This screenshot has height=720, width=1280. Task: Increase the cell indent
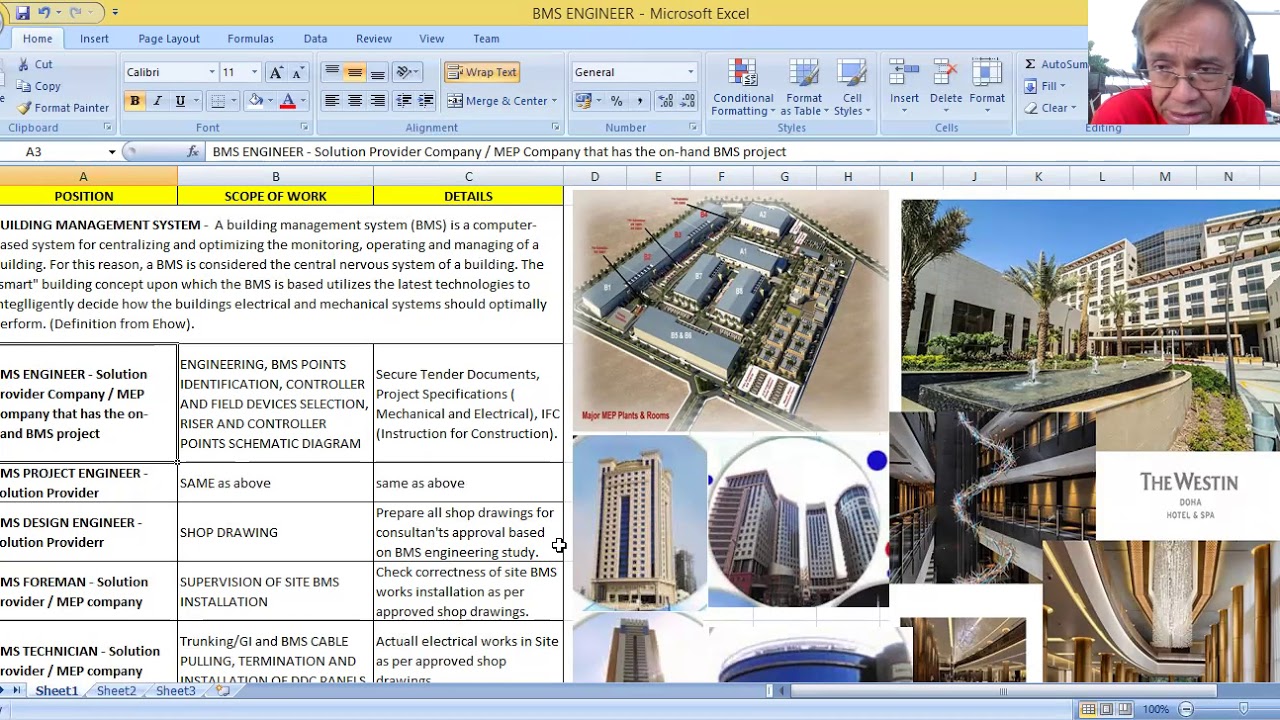pyautogui.click(x=425, y=101)
